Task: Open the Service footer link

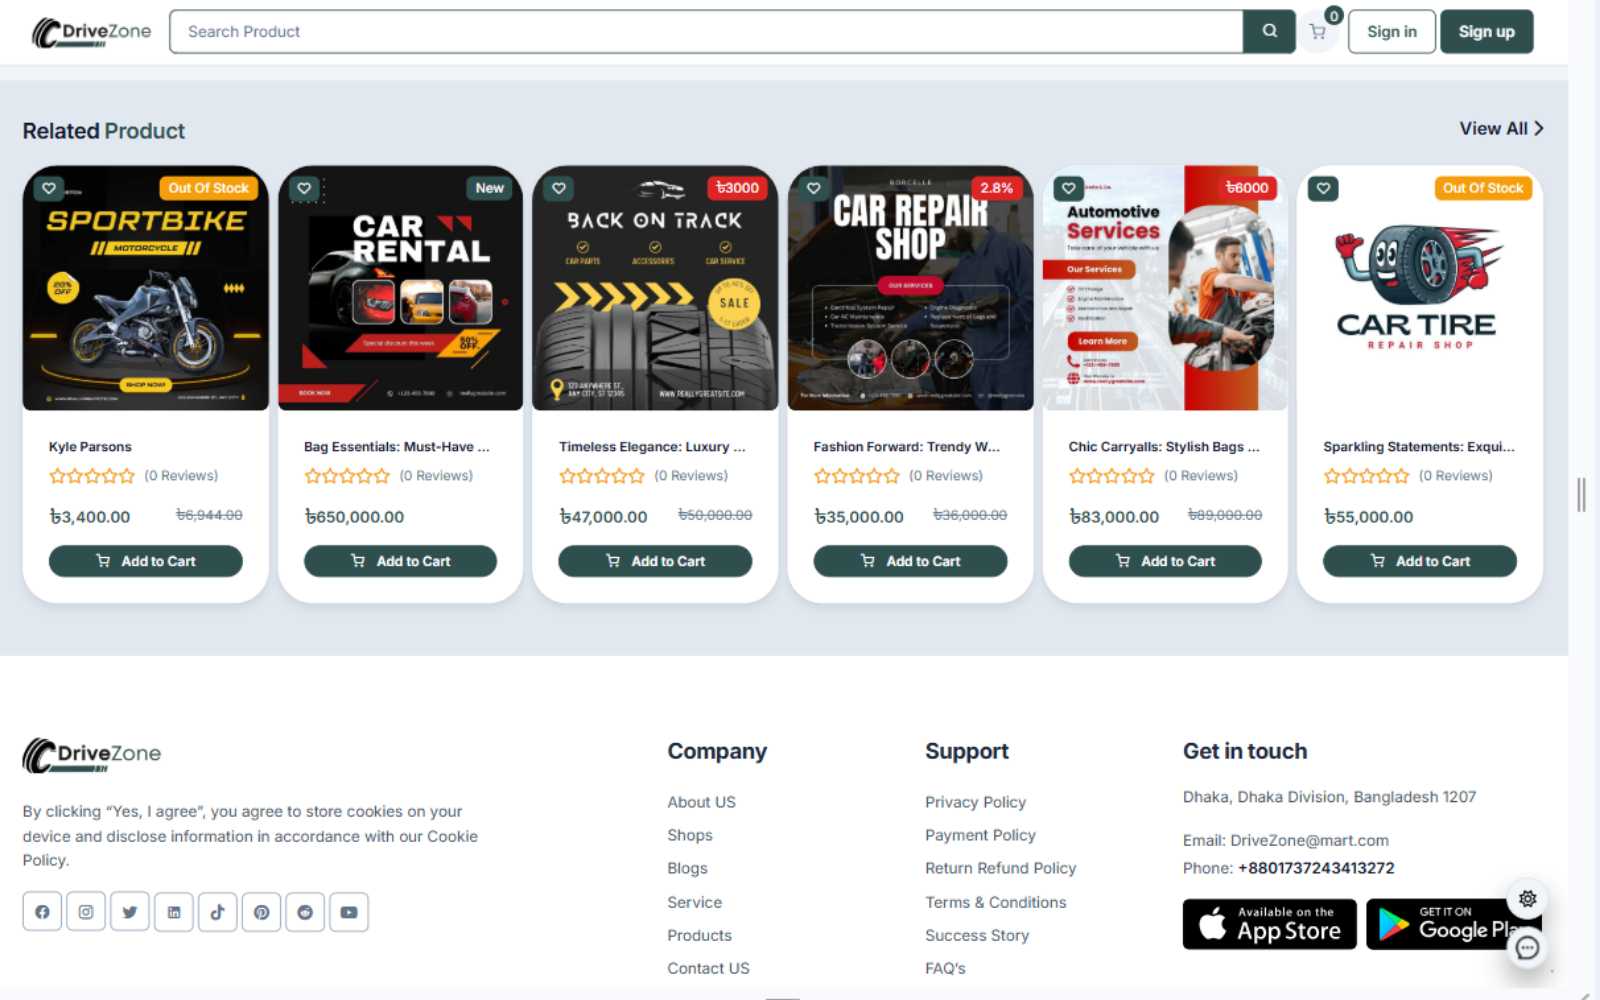Action: pos(694,902)
